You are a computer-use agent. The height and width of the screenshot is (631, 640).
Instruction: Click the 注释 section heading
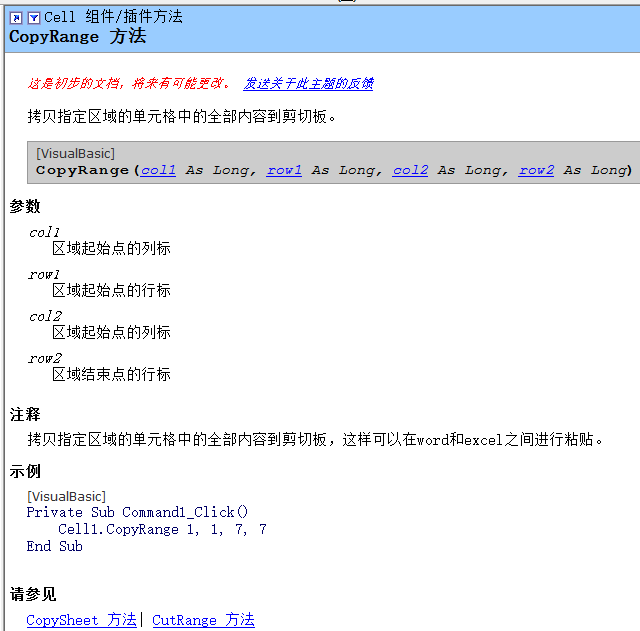(x=25, y=415)
